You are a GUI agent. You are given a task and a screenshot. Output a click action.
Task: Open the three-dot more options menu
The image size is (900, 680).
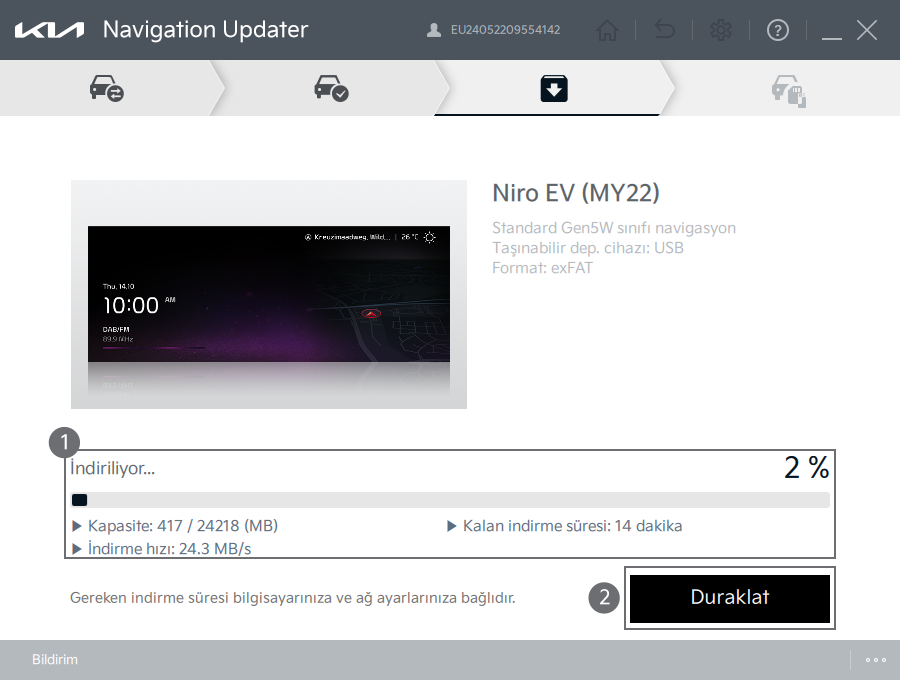[x=876, y=660]
